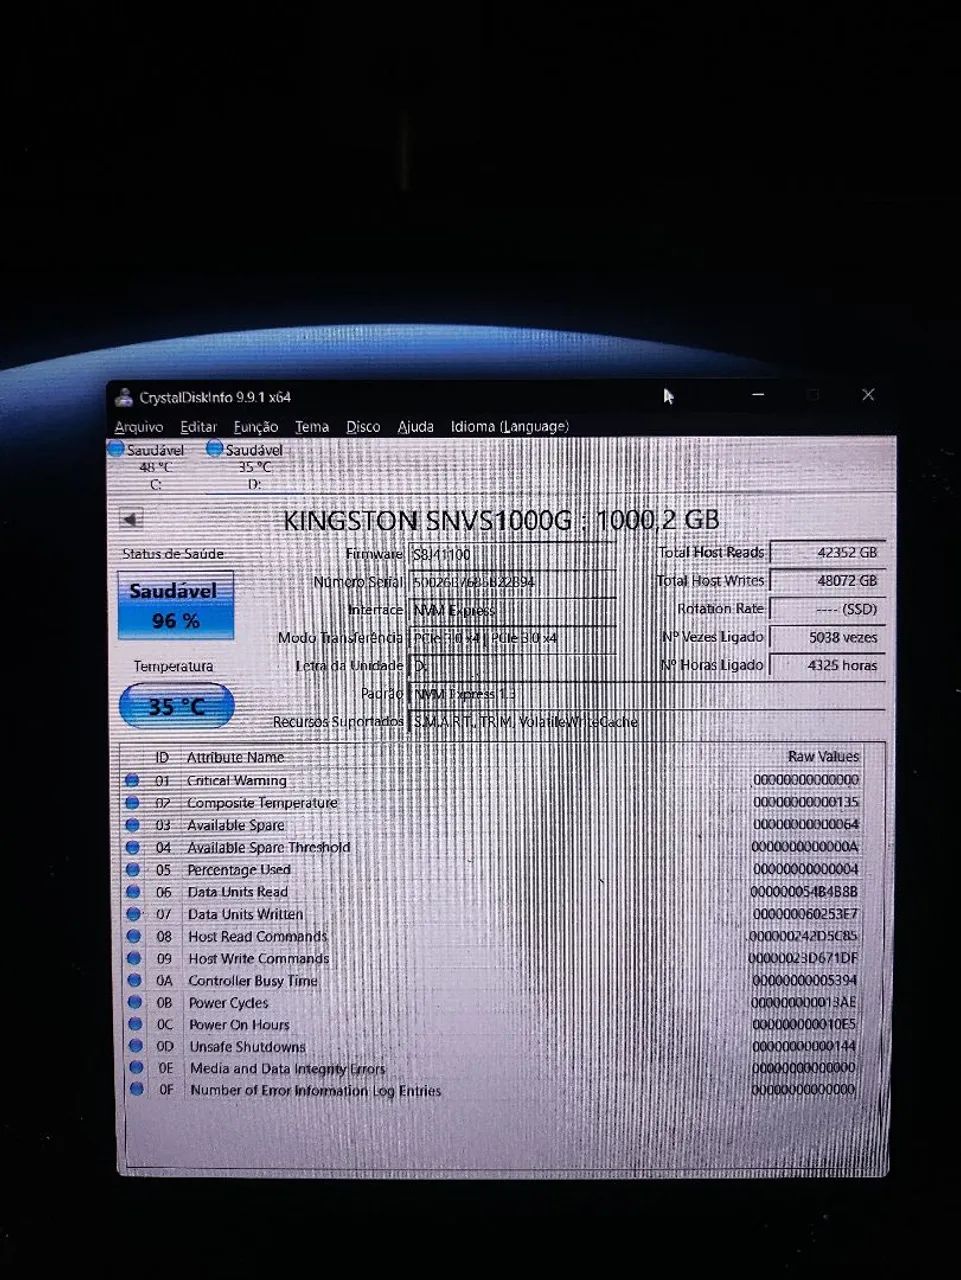This screenshot has width=961, height=1280.
Task: Close the CrystalDiskInfo window
Action: coord(868,396)
